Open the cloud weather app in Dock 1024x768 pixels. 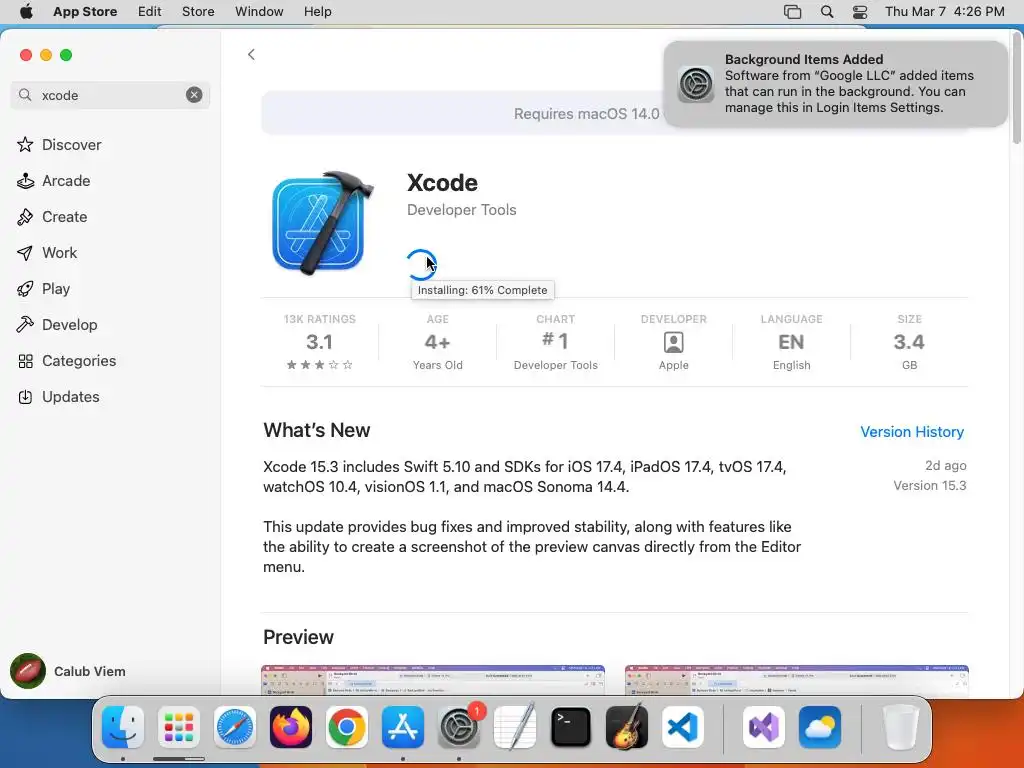pyautogui.click(x=820, y=727)
